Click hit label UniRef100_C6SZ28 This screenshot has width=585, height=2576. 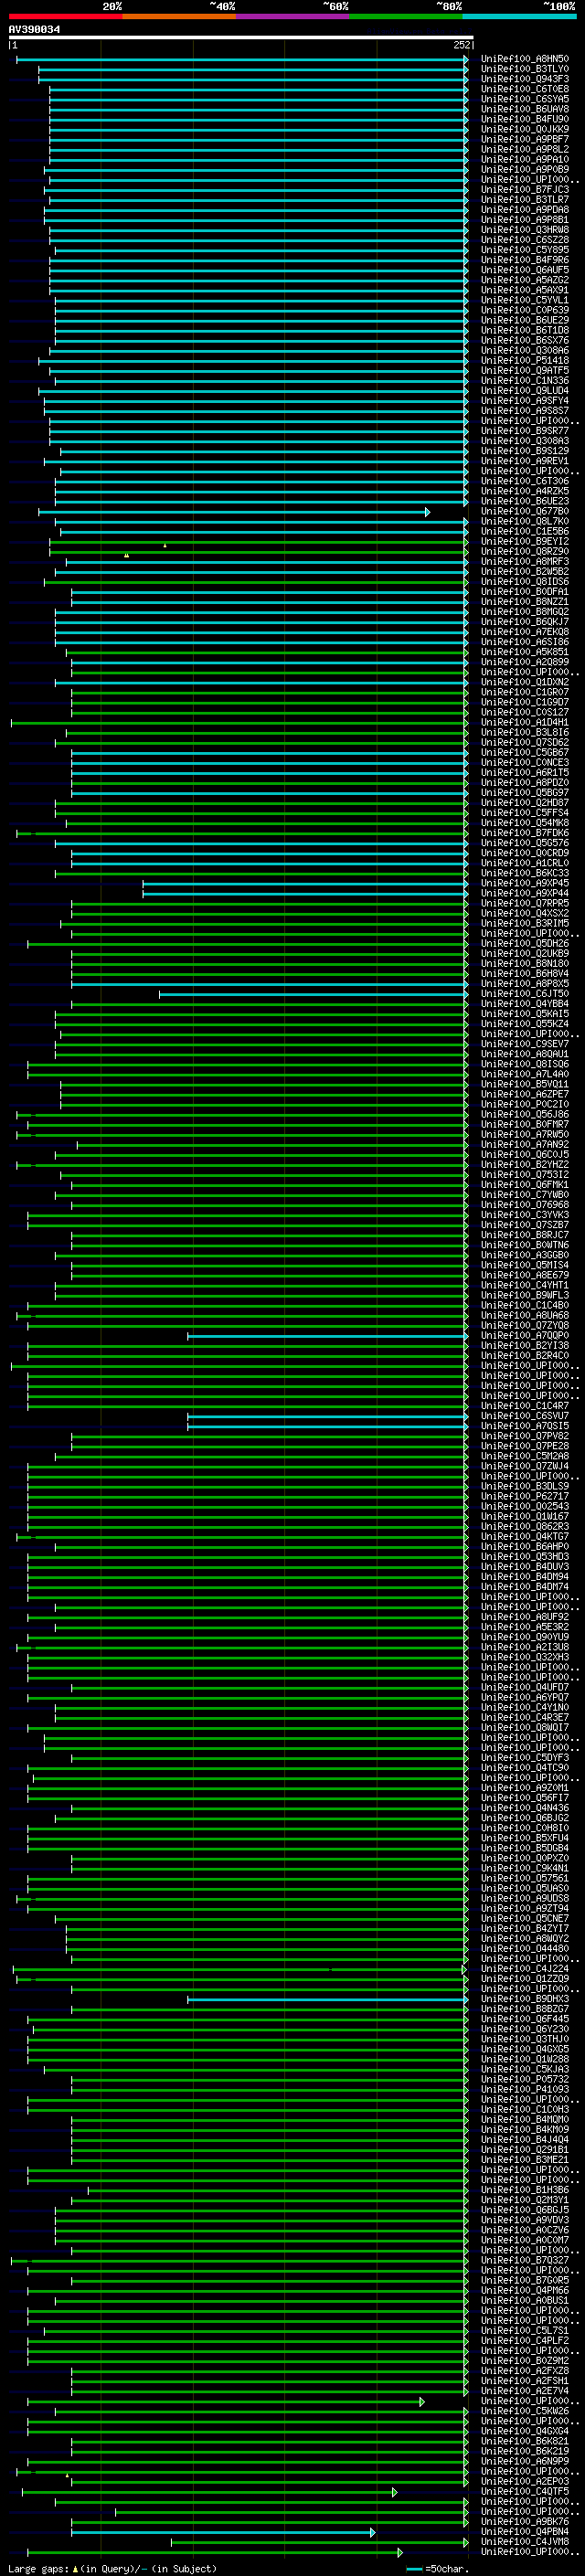coord(525,240)
